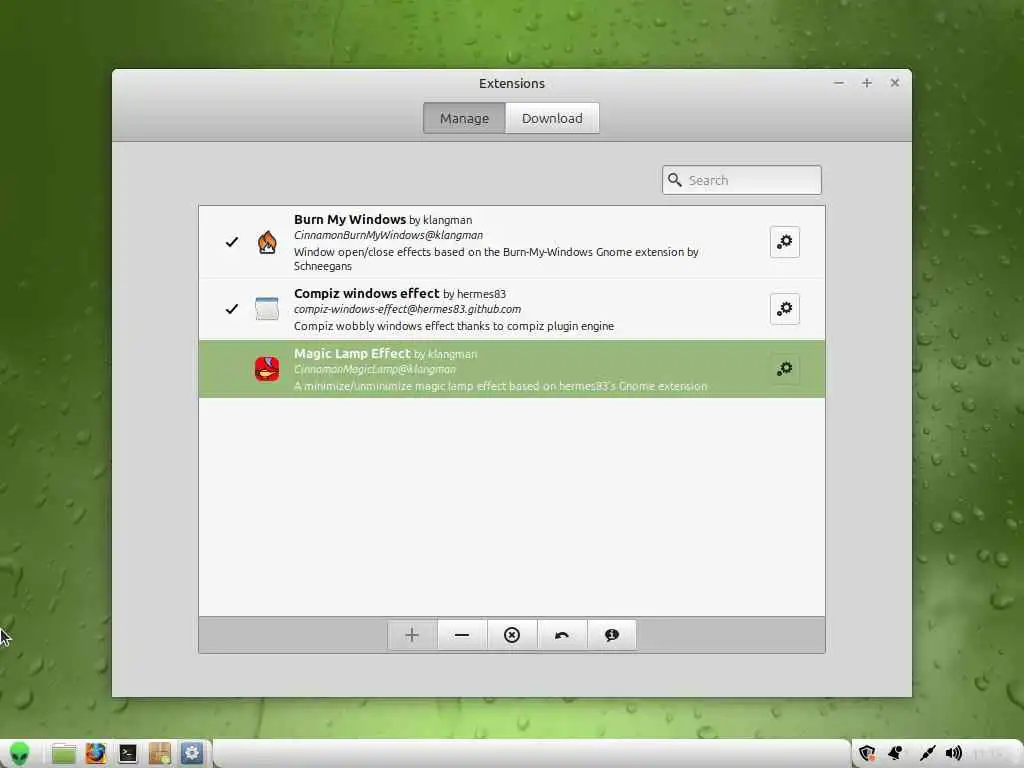1024x768 pixels.
Task: Click CinnamonBurnMyWindows@klangman identifier text
Action: tap(389, 235)
